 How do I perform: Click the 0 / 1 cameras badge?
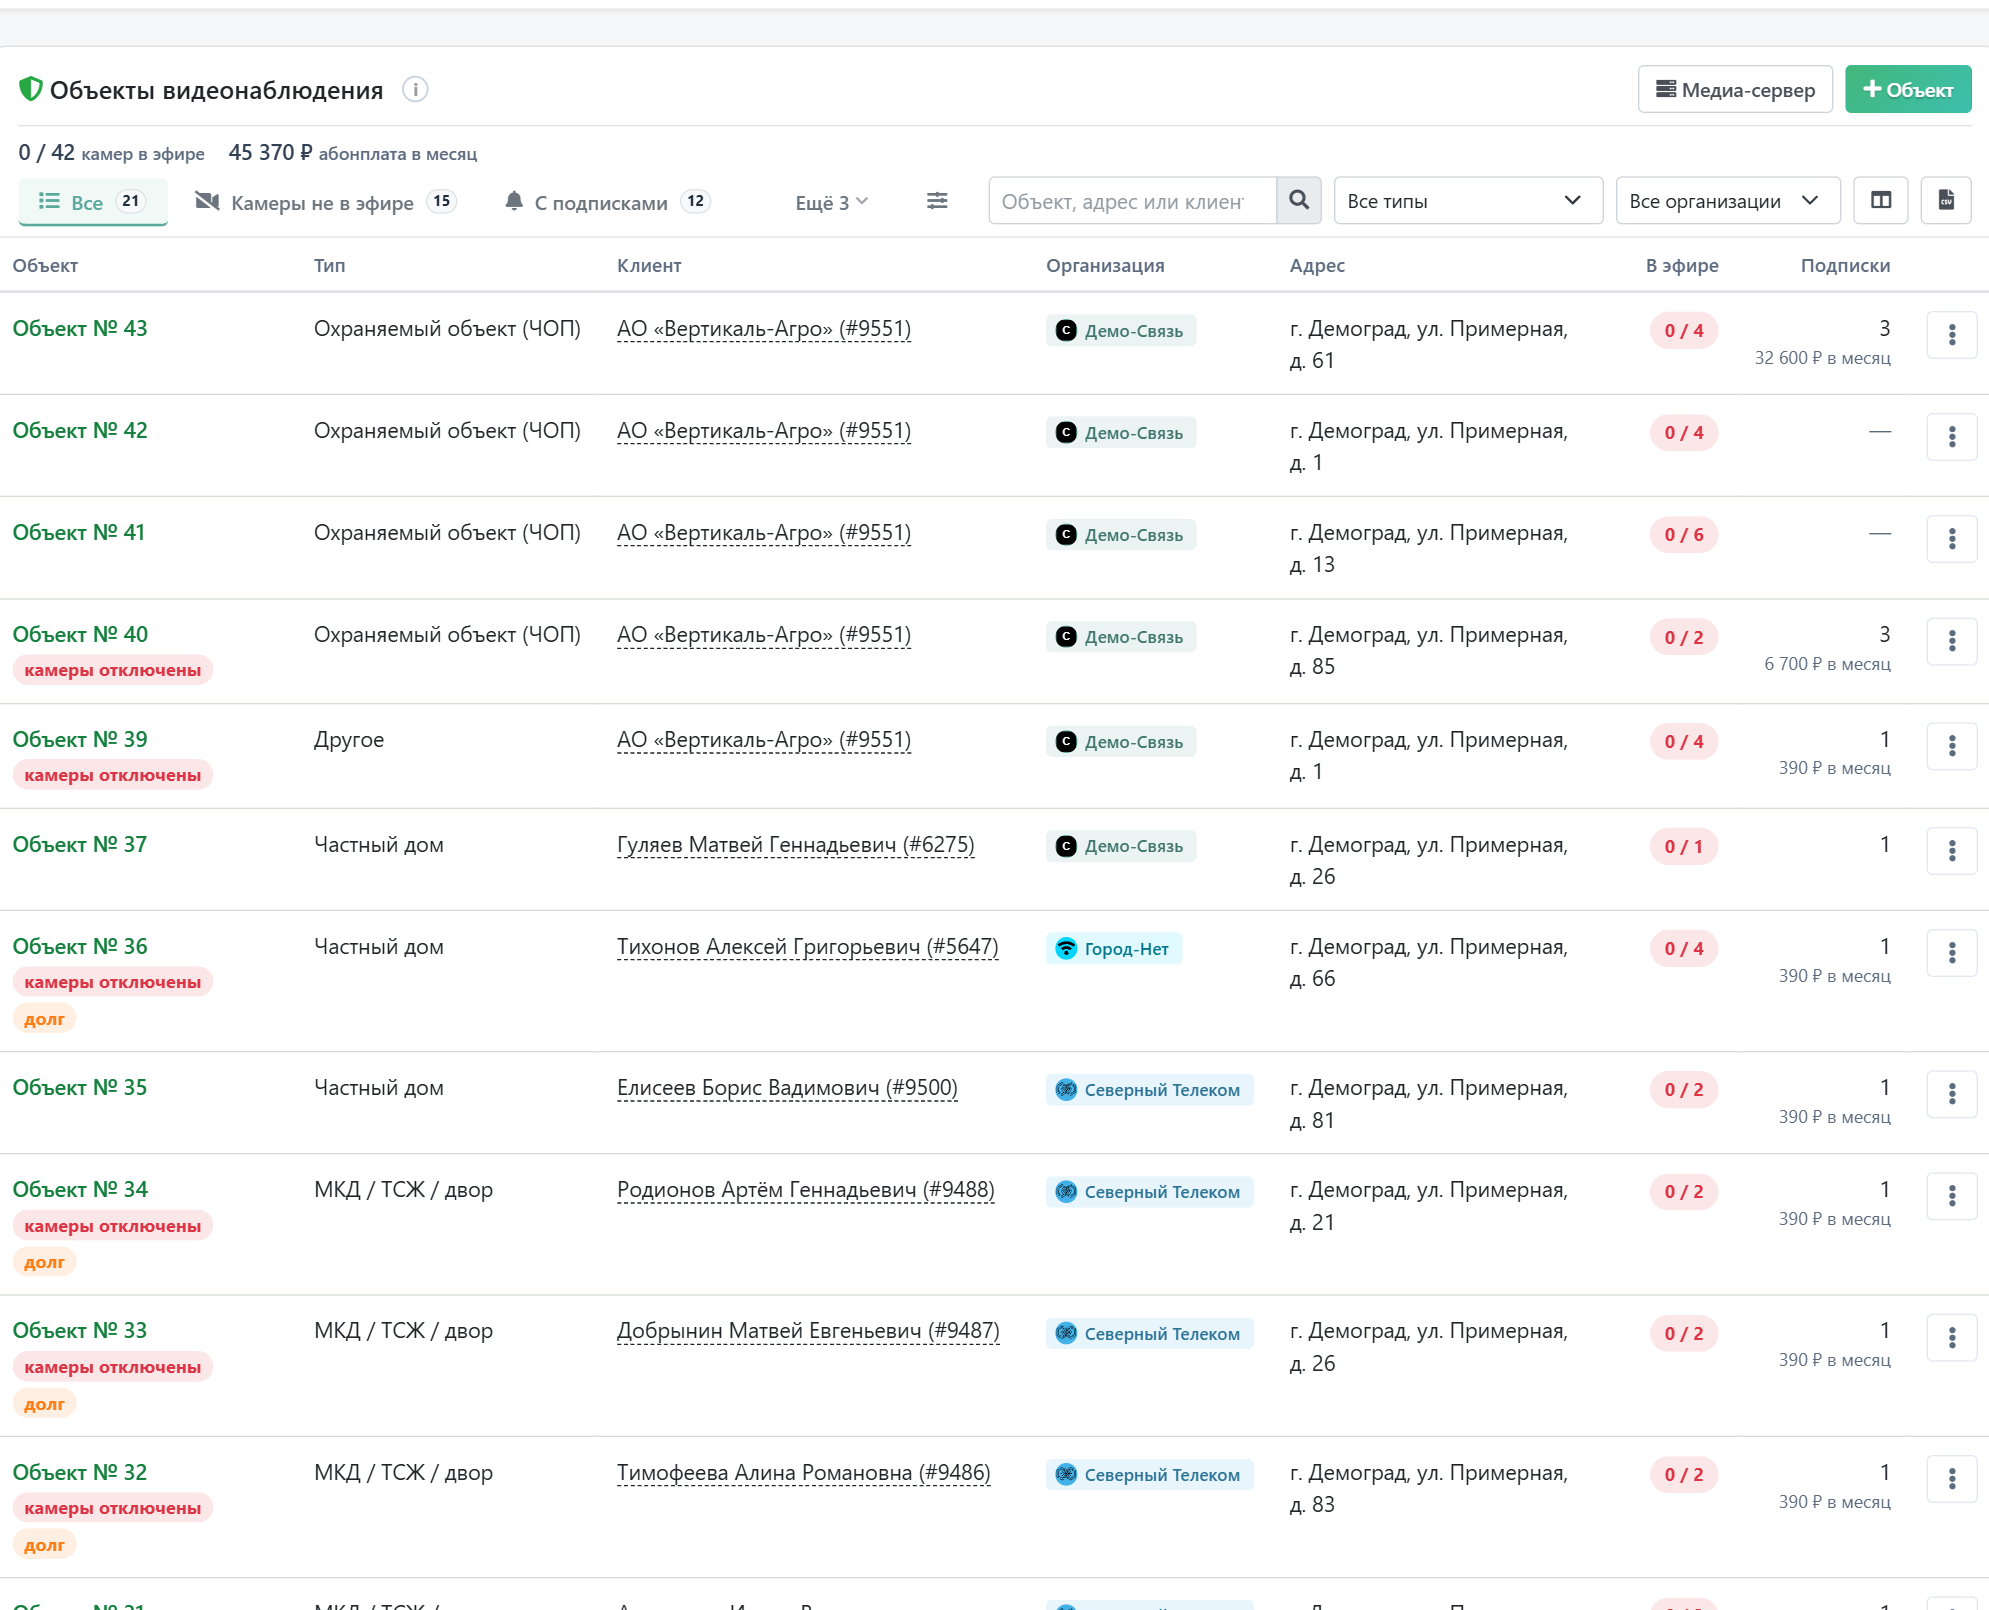pos(1684,847)
